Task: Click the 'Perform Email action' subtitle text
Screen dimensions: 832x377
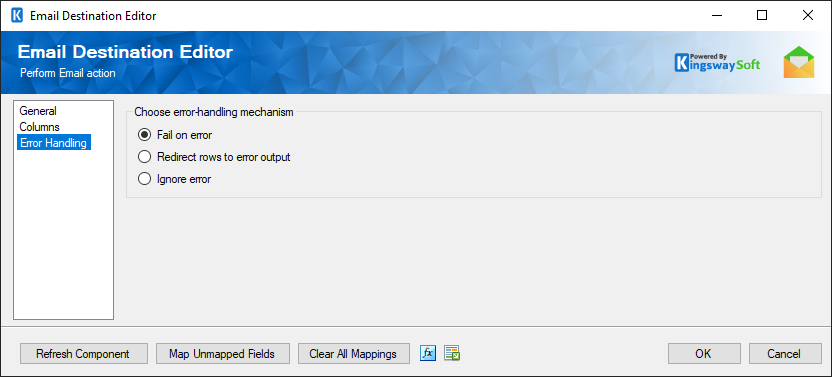Action: [x=68, y=73]
